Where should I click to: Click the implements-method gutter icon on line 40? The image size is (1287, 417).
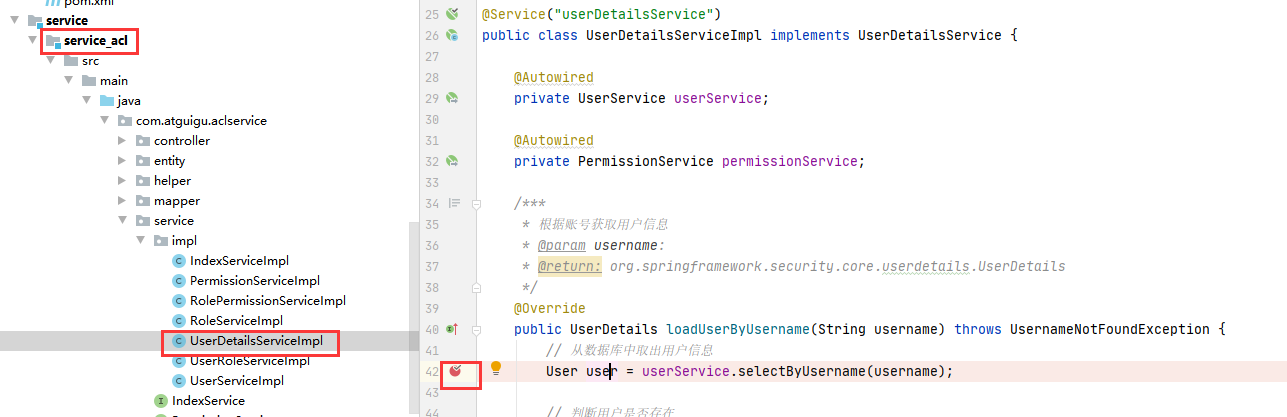click(451, 329)
